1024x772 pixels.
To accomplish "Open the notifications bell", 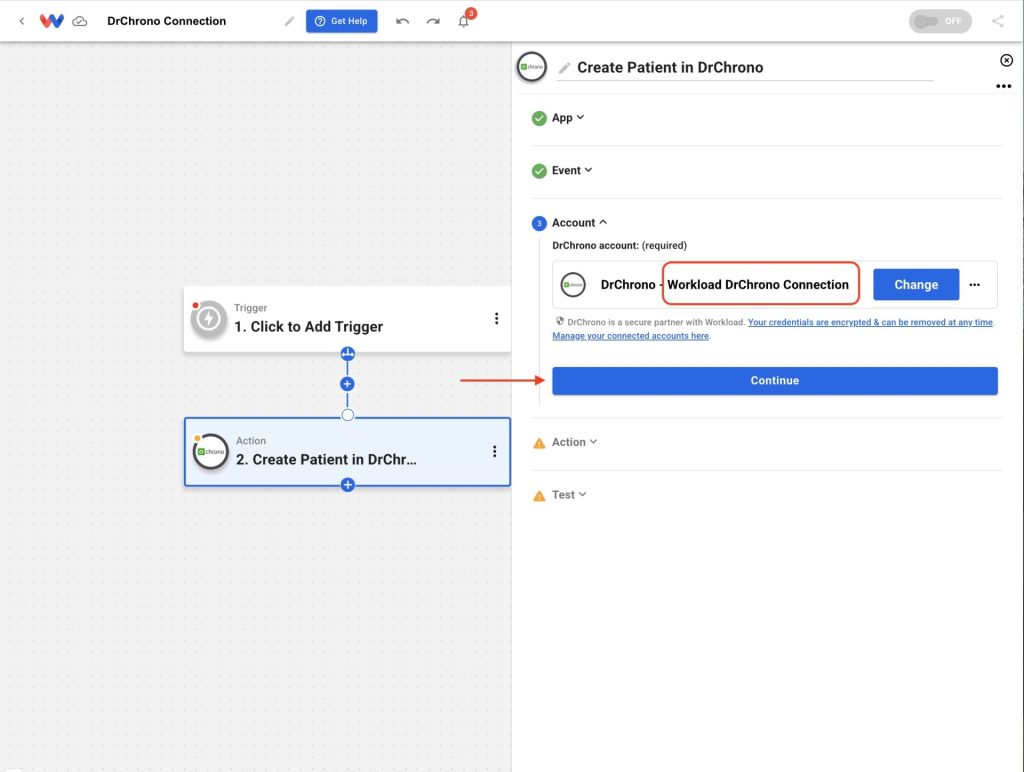I will (464, 21).
